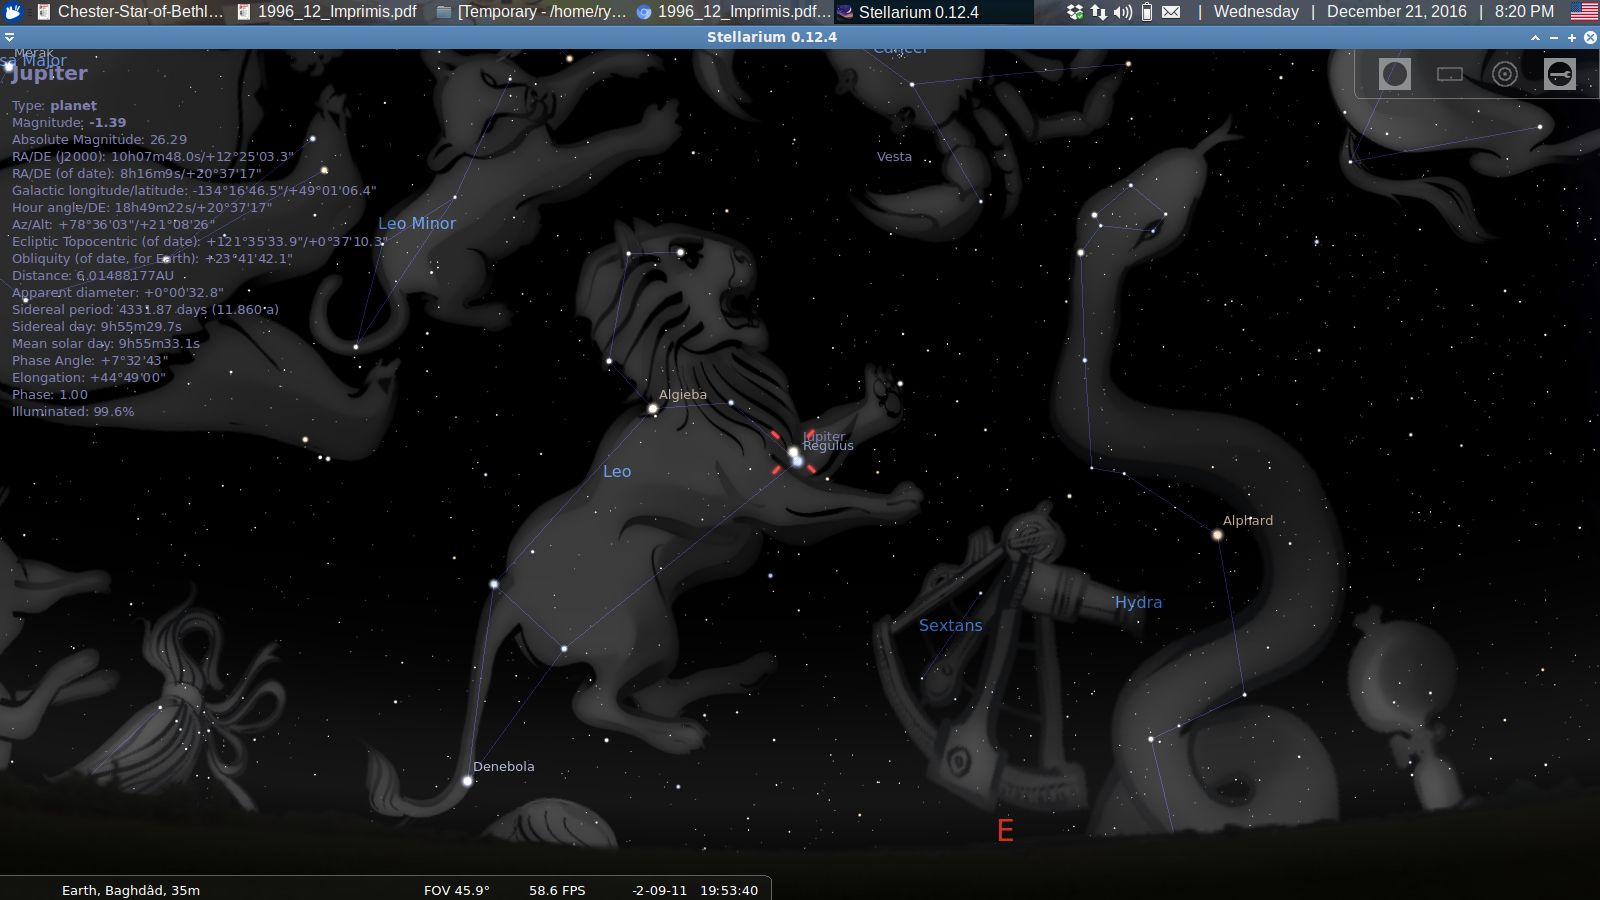Viewport: 1600px width, 900px height.
Task: Click the FOV 45.9° status value
Action: pyautogui.click(x=456, y=890)
